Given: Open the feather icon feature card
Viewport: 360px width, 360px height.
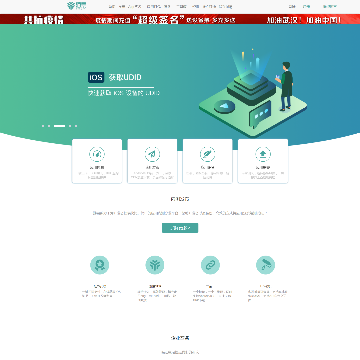Looking at the screenshot, I should point(207,161).
